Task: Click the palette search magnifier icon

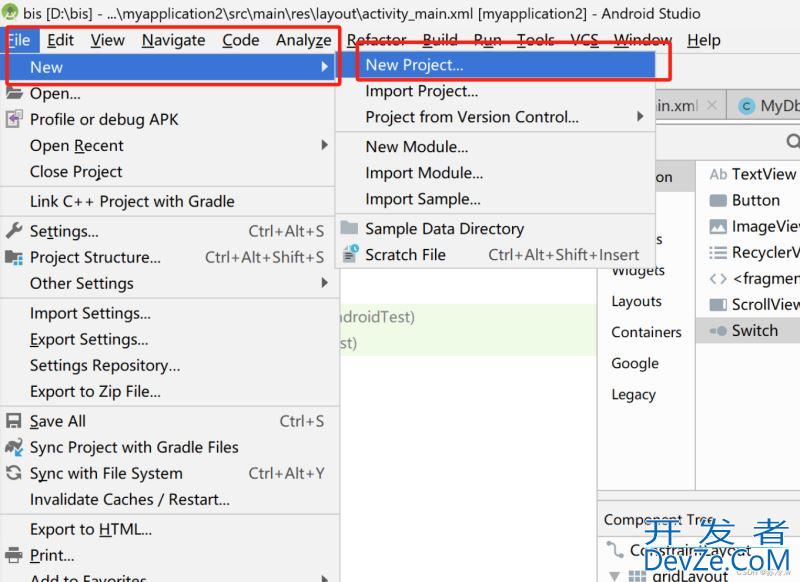Action: [x=793, y=141]
